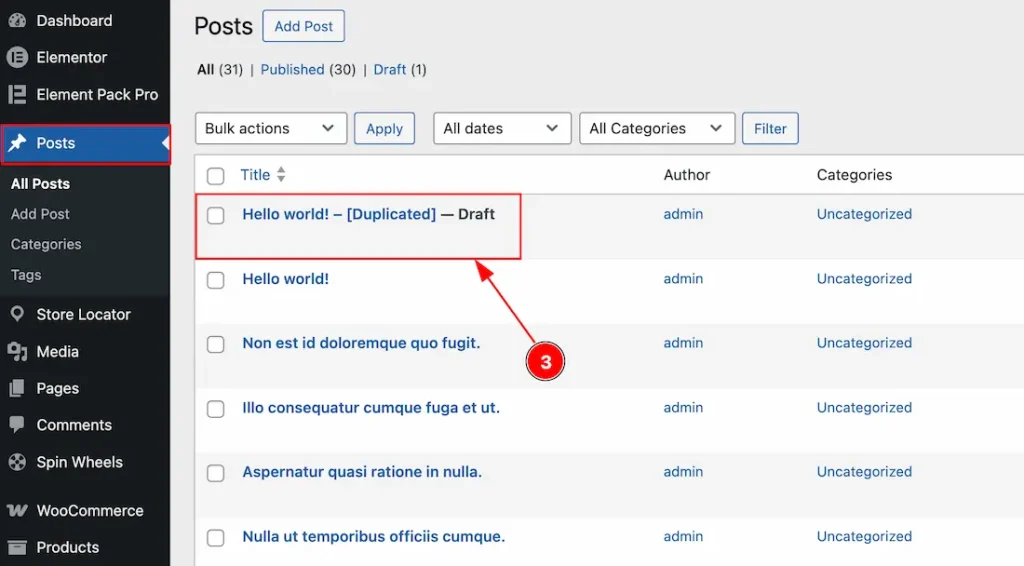Sort posts by Title column arrows
The image size is (1024, 566).
(x=281, y=175)
